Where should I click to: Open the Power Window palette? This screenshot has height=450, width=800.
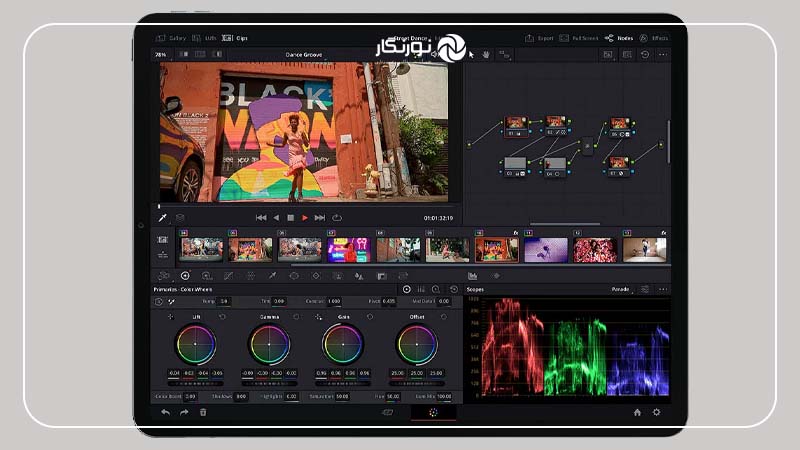pos(294,276)
